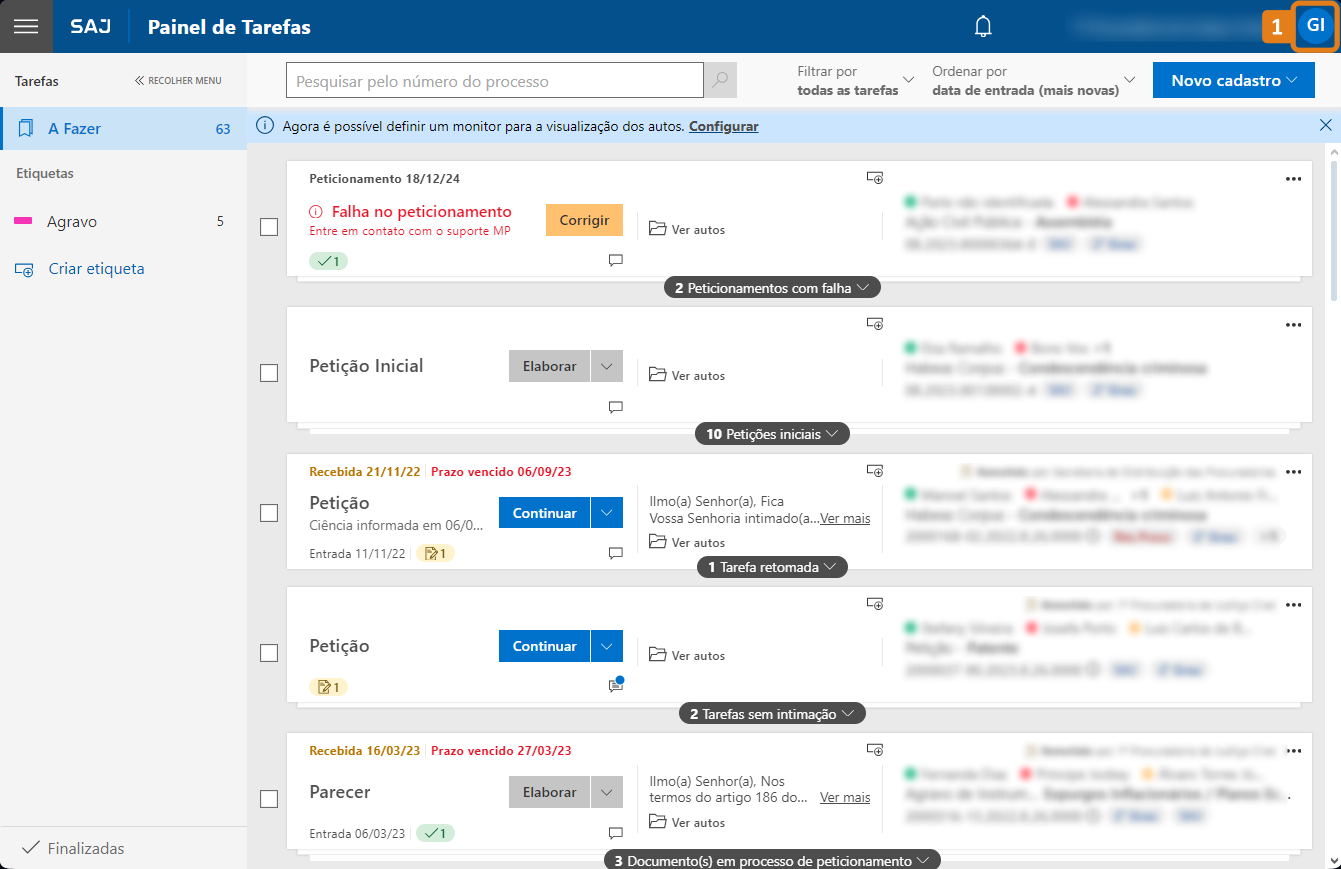Image resolution: width=1341 pixels, height=869 pixels.
Task: Open the notifications bell
Action: [x=985, y=26]
